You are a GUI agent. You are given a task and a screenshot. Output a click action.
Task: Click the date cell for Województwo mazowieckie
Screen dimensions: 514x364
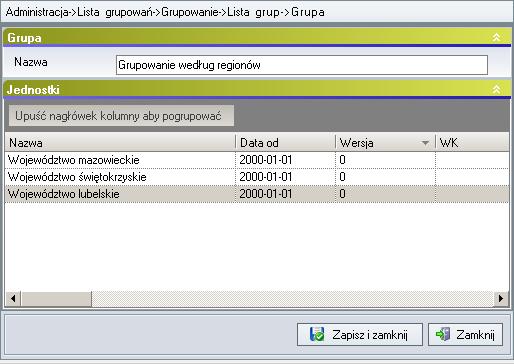[x=285, y=160]
